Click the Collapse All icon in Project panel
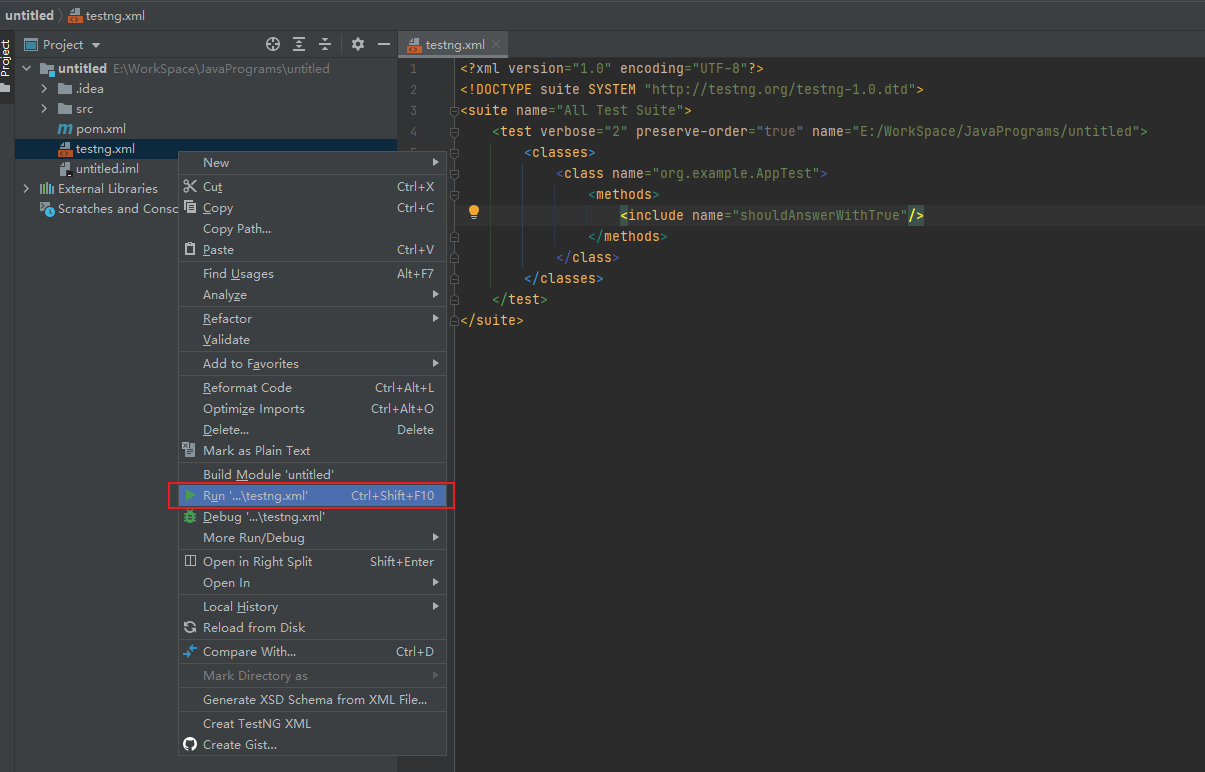Screen dimensions: 1205x772 (x=325, y=44)
